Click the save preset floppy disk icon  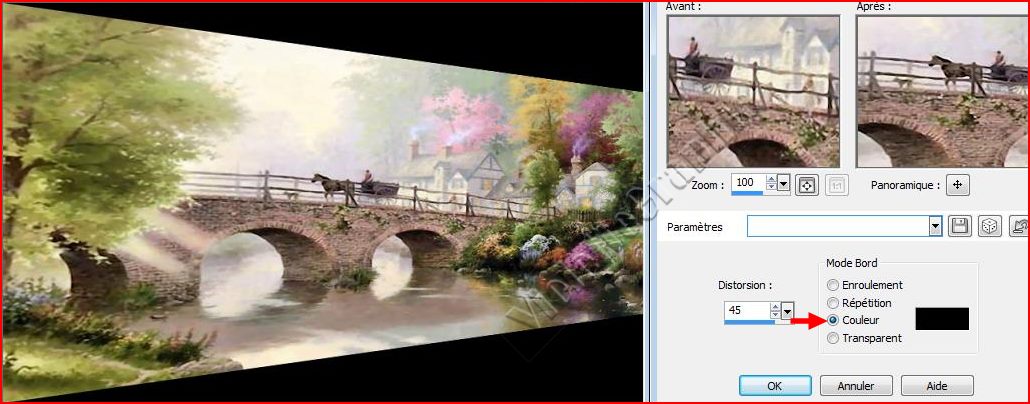[x=960, y=227]
